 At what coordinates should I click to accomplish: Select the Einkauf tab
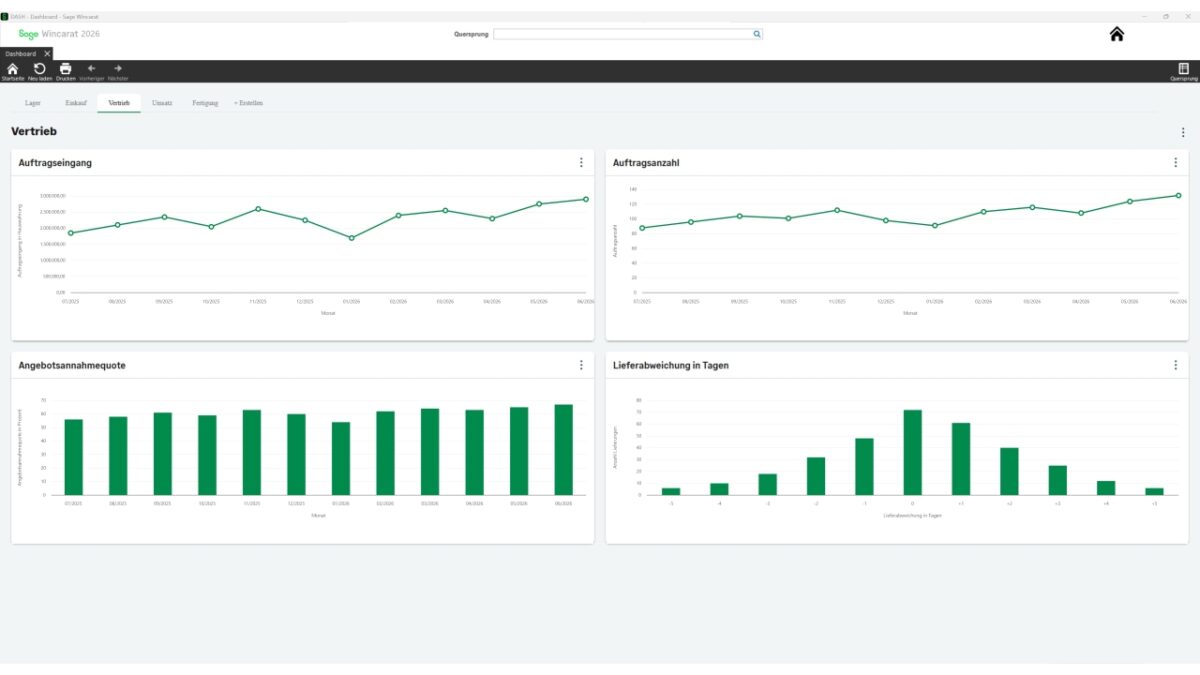[76, 103]
